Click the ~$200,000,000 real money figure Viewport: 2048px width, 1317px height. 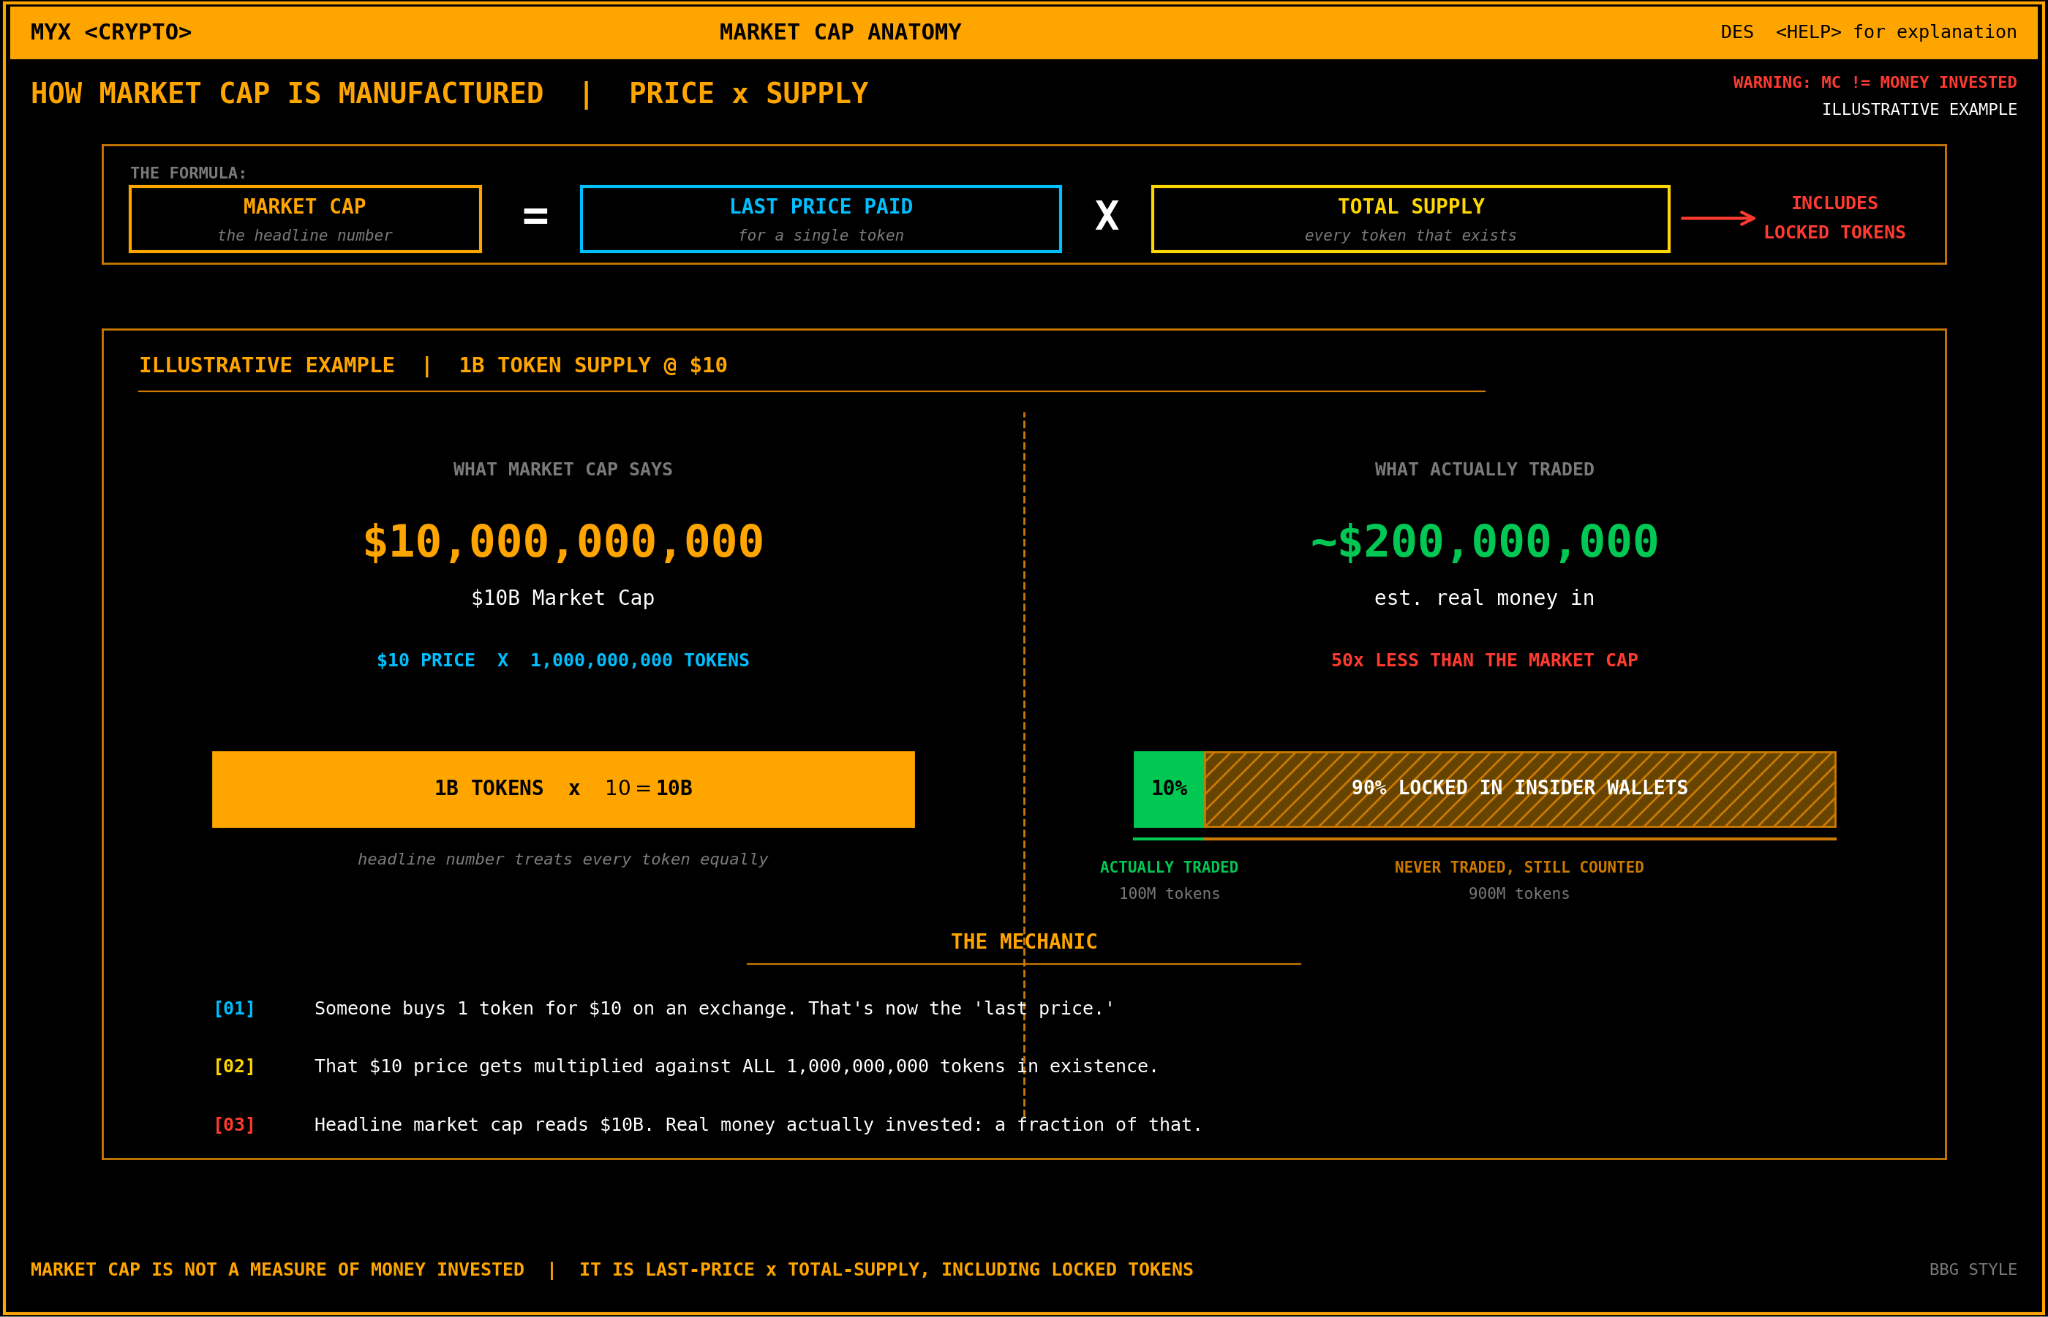coord(1484,542)
